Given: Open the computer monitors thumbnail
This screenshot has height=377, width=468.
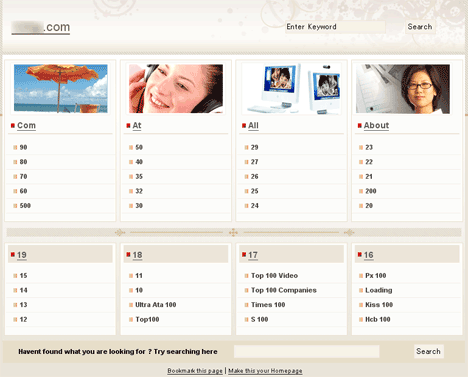Looking at the screenshot, I should pos(292,89).
